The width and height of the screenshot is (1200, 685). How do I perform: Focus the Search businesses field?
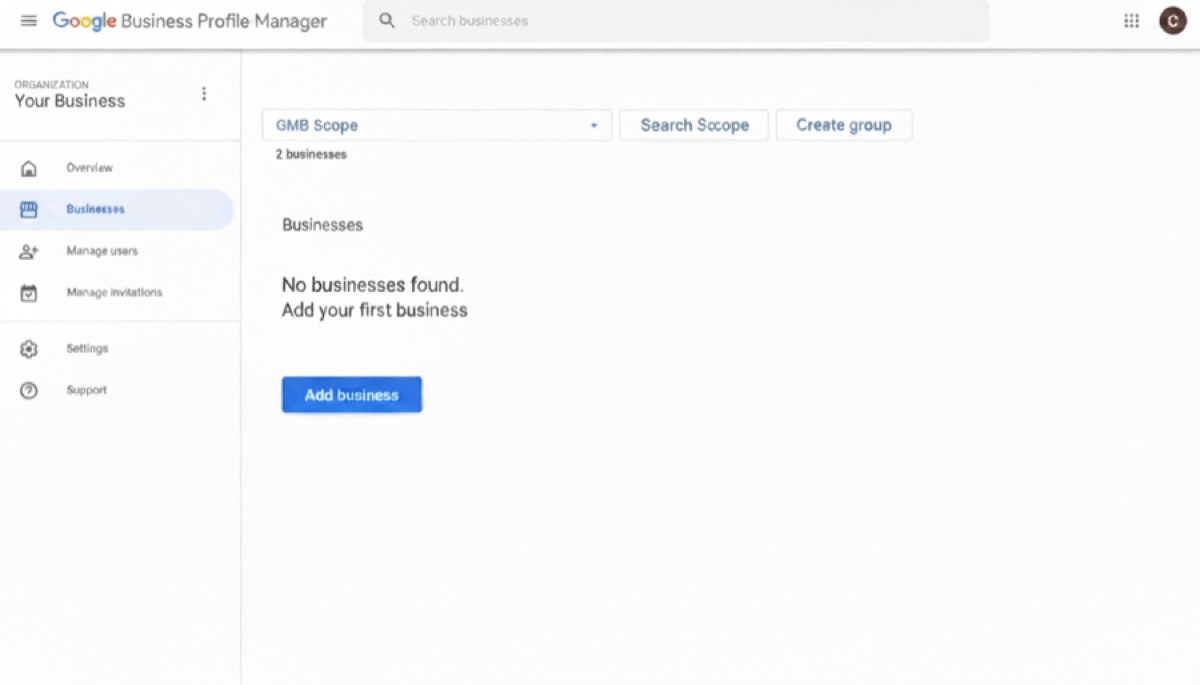pos(676,21)
